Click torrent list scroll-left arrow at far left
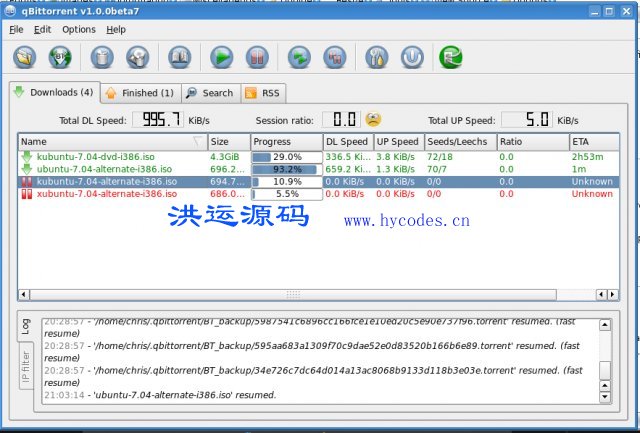This screenshot has height=433, width=640. click(x=24, y=294)
